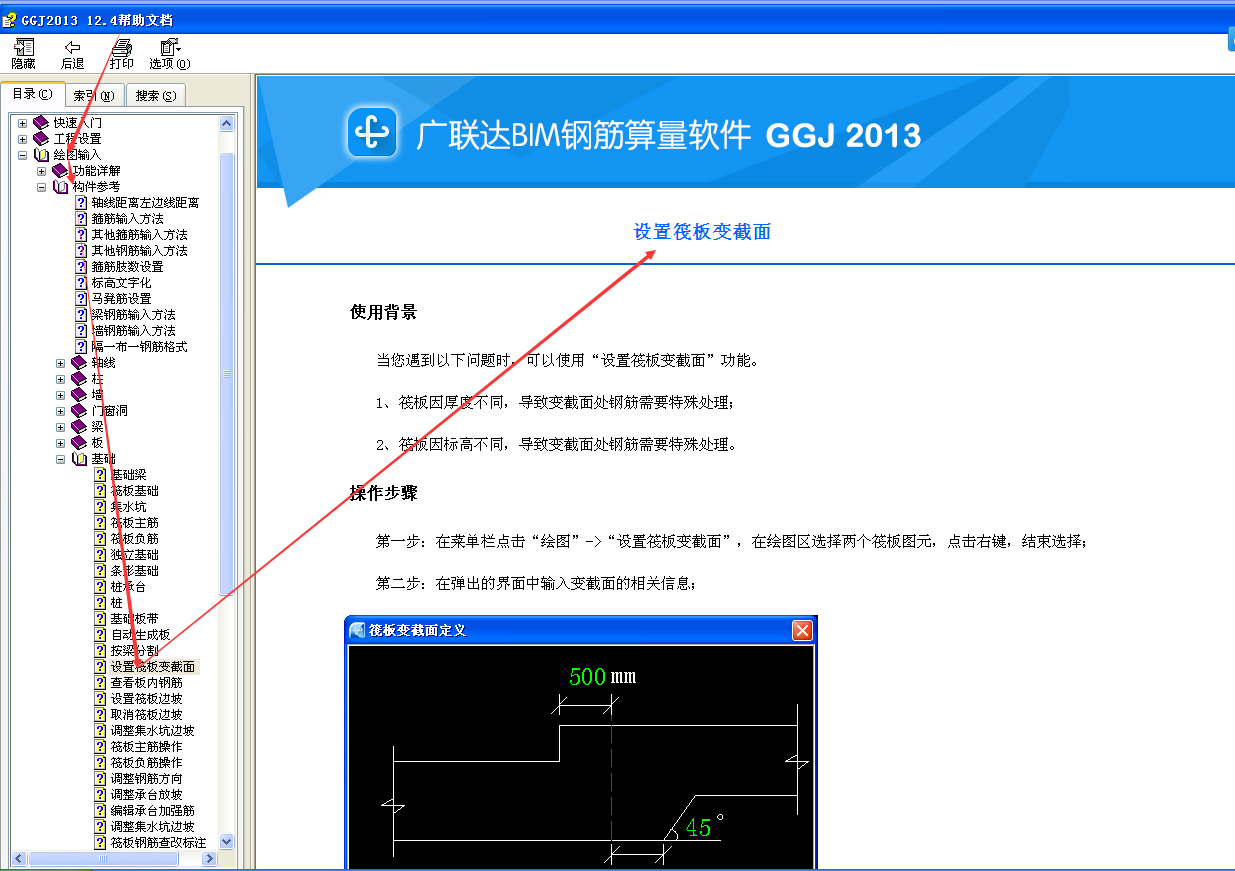Open the 墙钢筋输入方法 topic
This screenshot has width=1235, height=871.
click(133, 331)
